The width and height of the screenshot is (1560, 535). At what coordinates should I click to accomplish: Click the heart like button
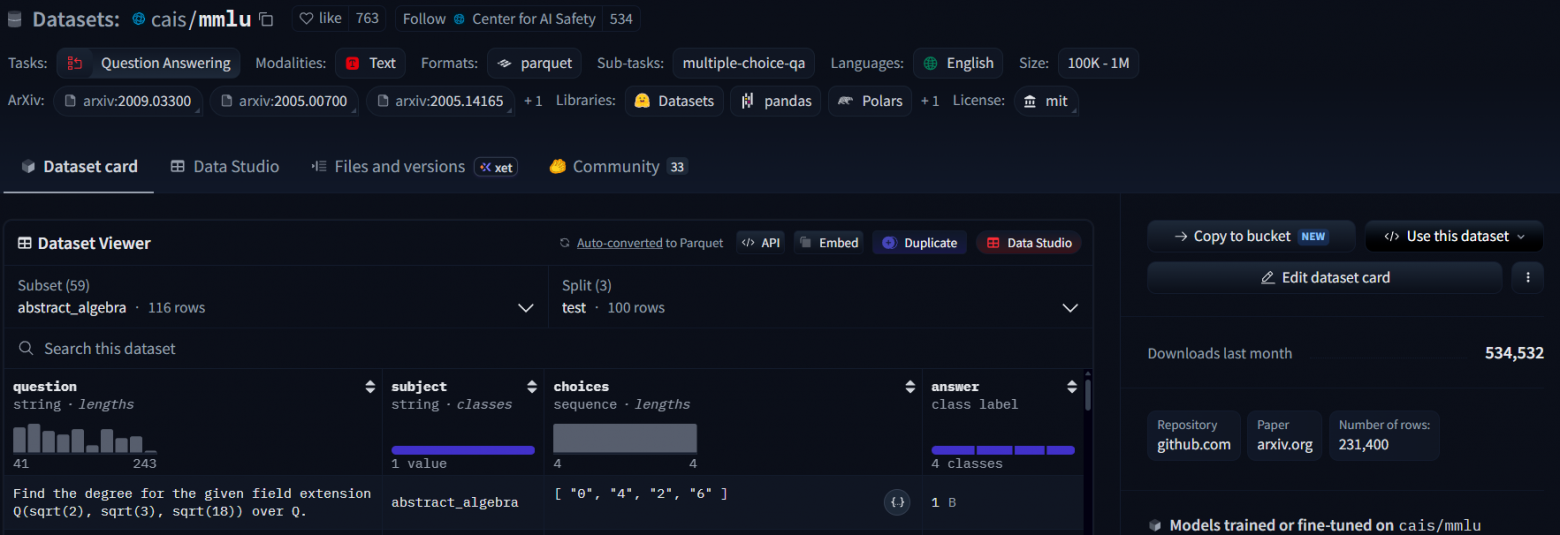coord(320,18)
